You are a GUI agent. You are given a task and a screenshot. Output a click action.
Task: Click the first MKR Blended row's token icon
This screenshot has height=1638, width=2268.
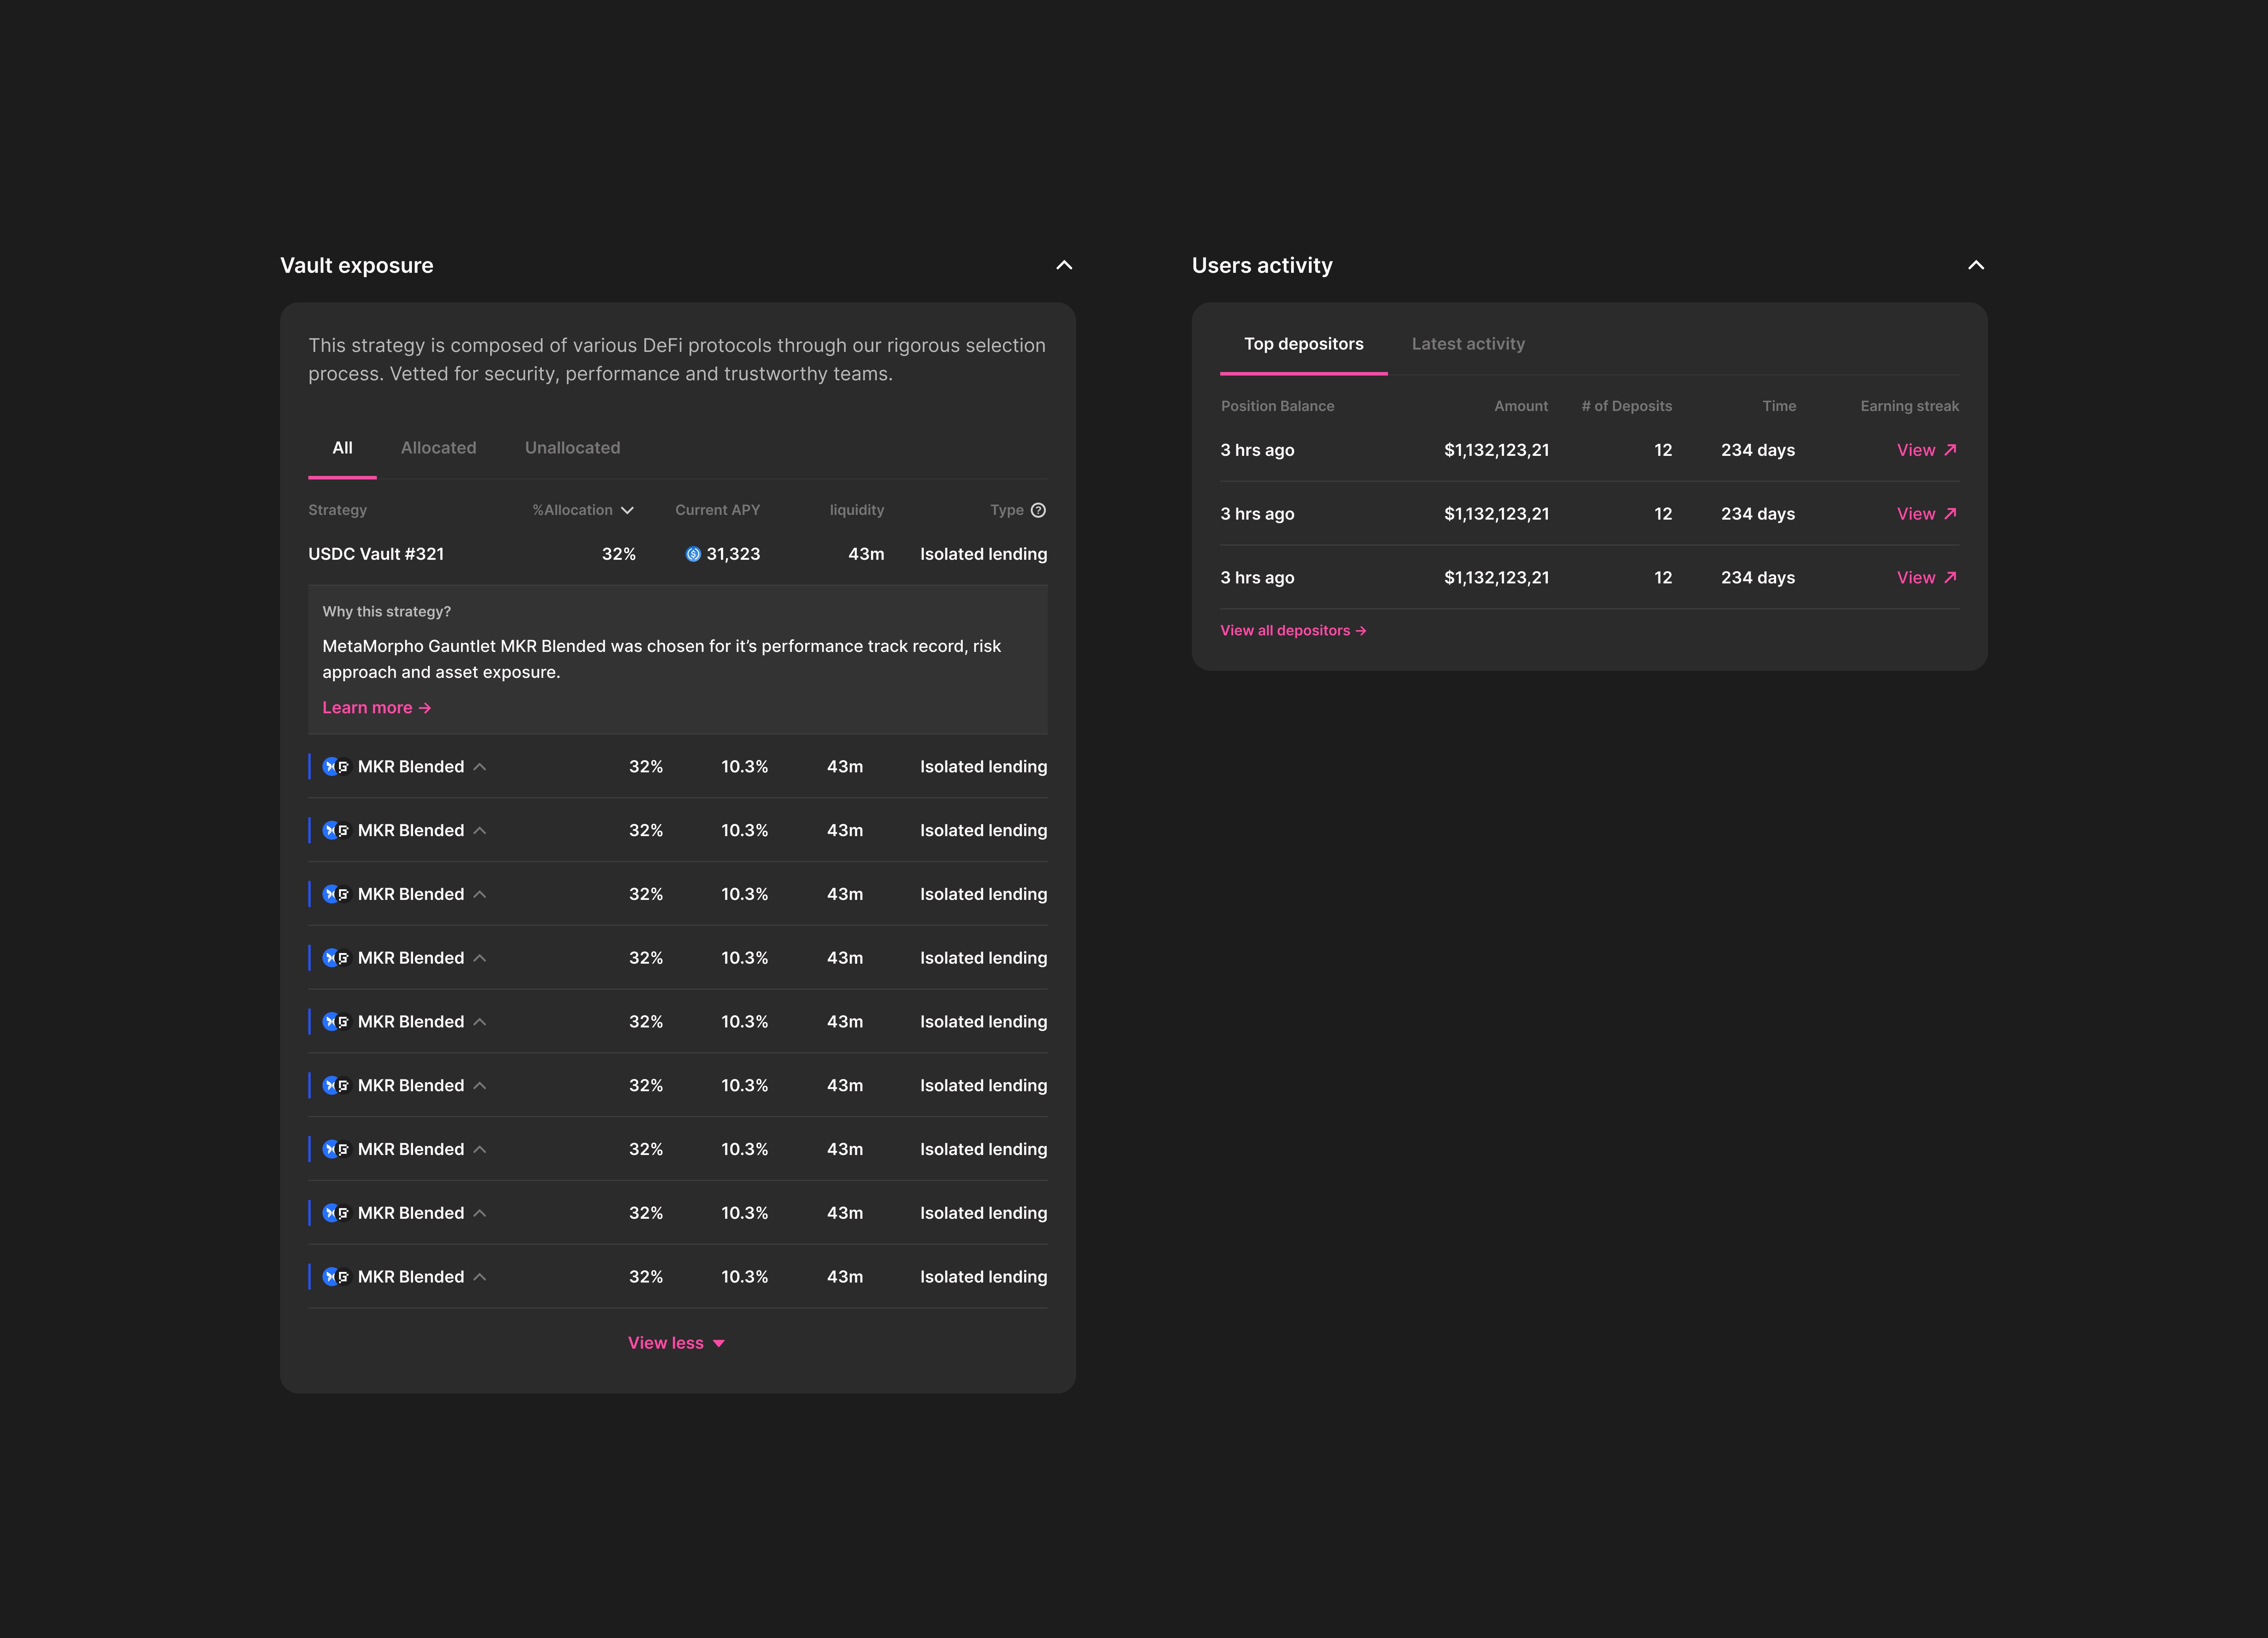tap(336, 767)
